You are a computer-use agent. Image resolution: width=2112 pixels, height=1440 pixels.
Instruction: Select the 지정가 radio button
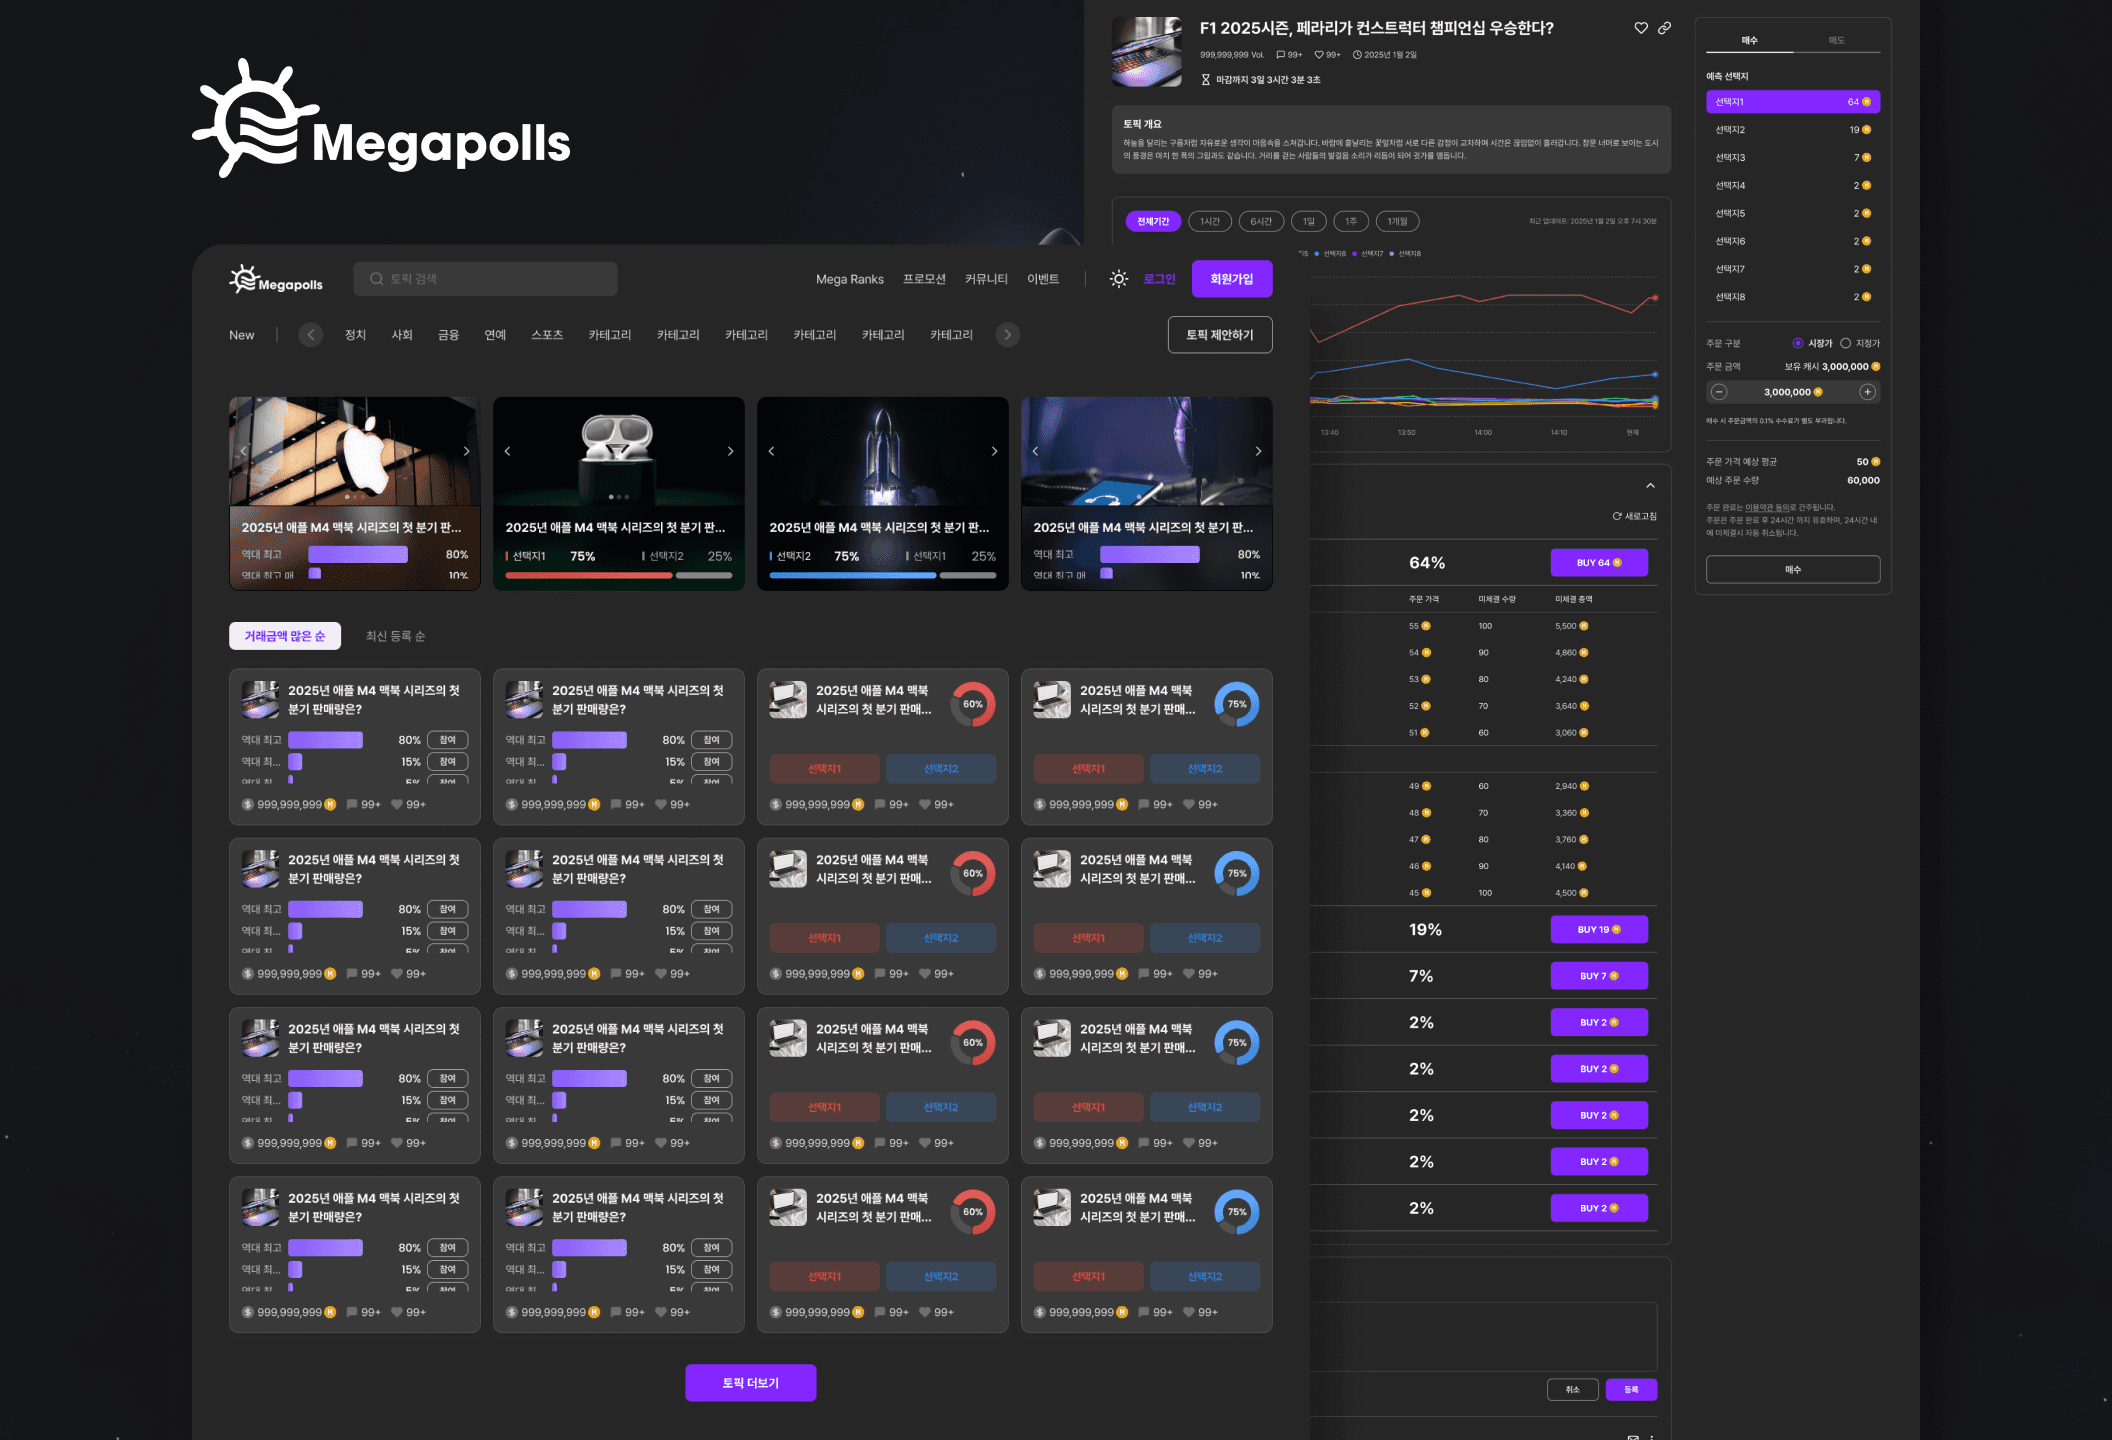pyautogui.click(x=1846, y=343)
